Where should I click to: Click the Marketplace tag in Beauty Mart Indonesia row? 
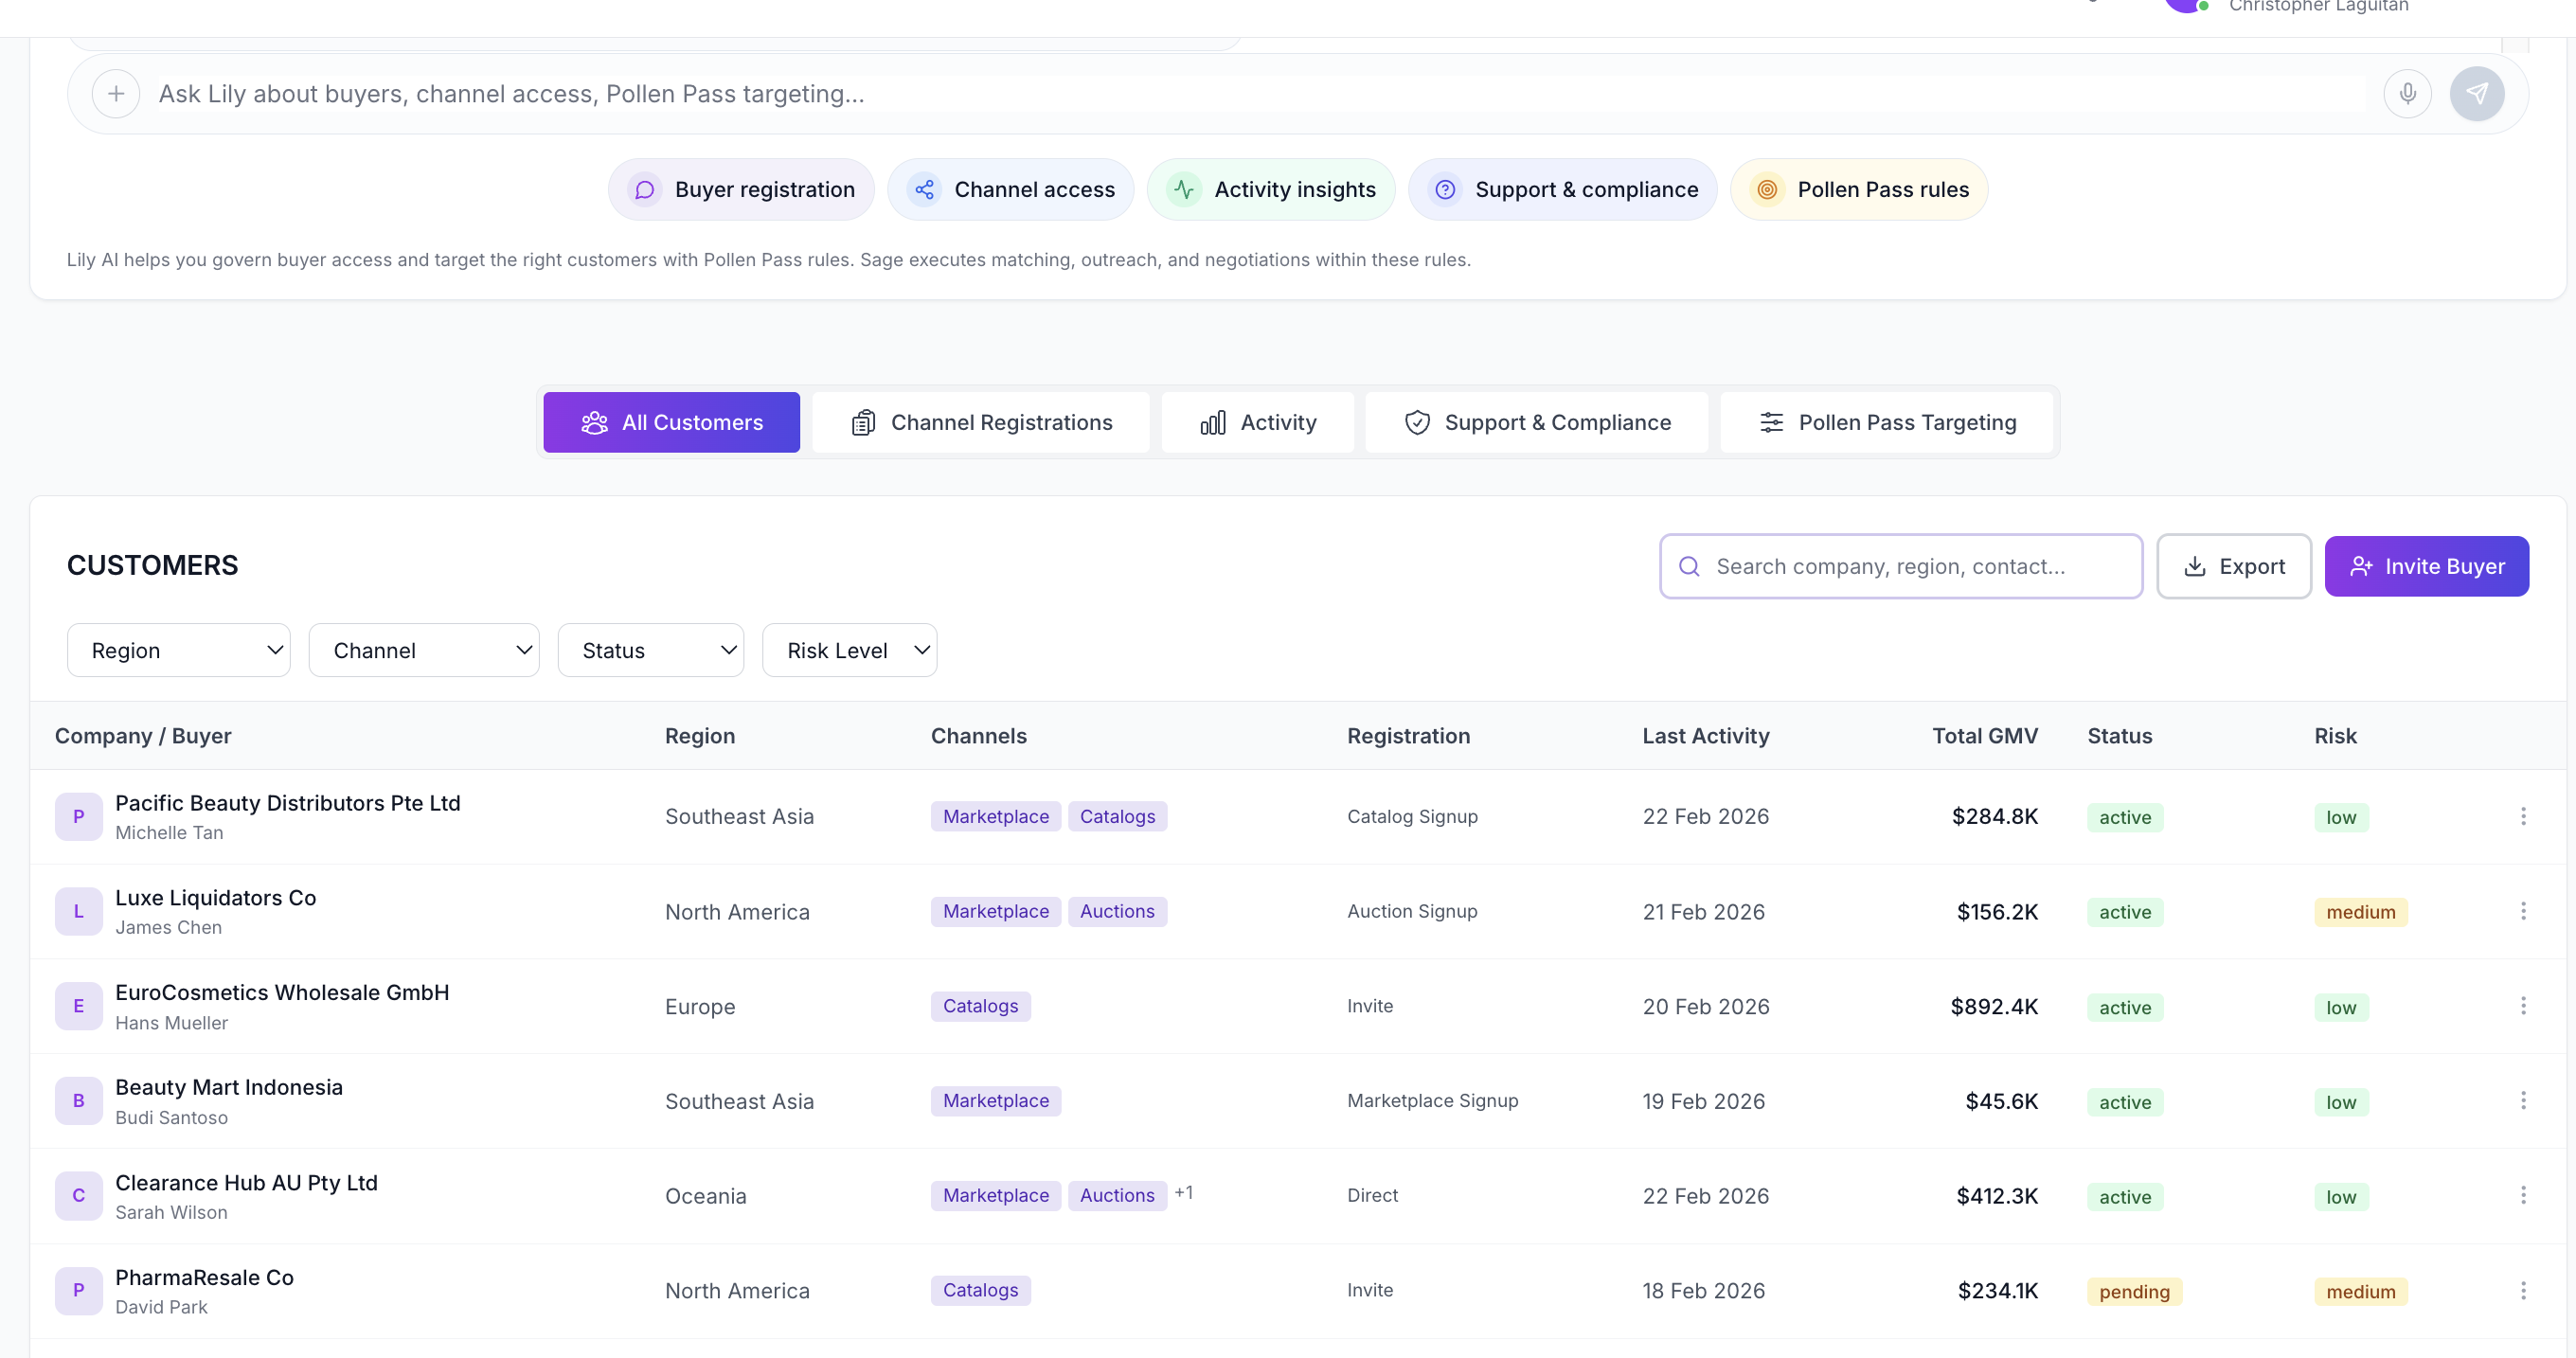click(x=996, y=1101)
